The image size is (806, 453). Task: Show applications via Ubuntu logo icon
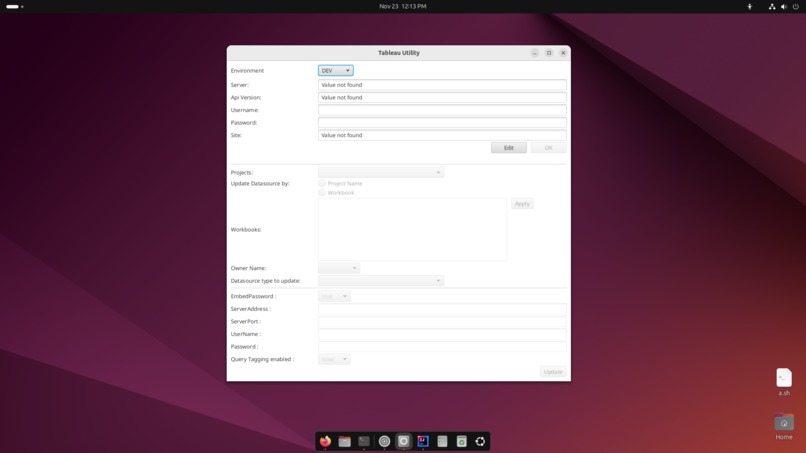coord(480,441)
